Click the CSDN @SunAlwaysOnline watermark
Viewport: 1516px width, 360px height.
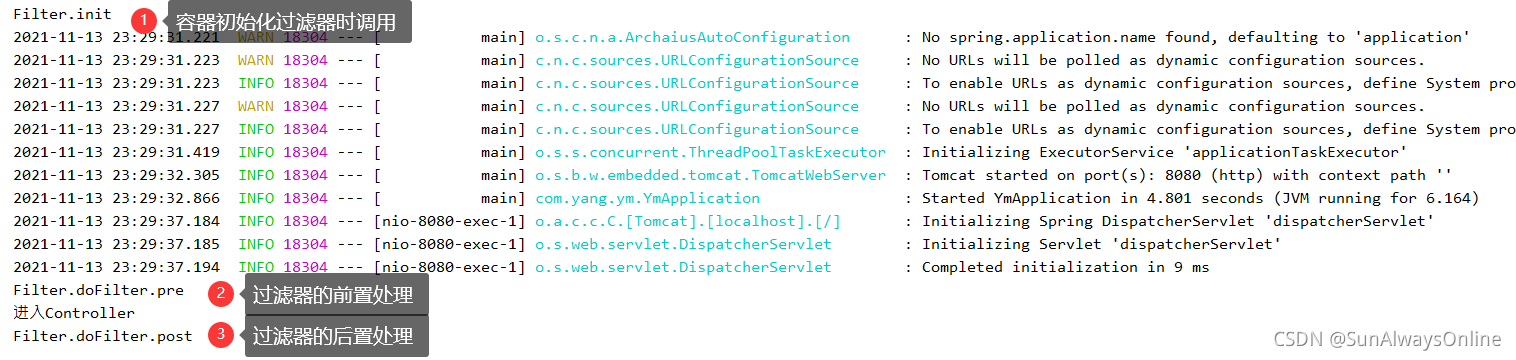click(1387, 339)
